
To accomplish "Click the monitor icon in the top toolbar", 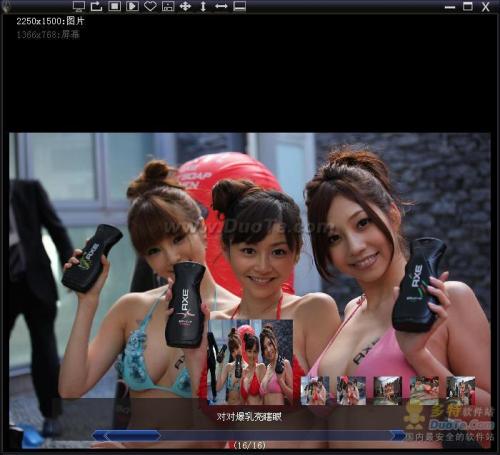I will (79, 6).
